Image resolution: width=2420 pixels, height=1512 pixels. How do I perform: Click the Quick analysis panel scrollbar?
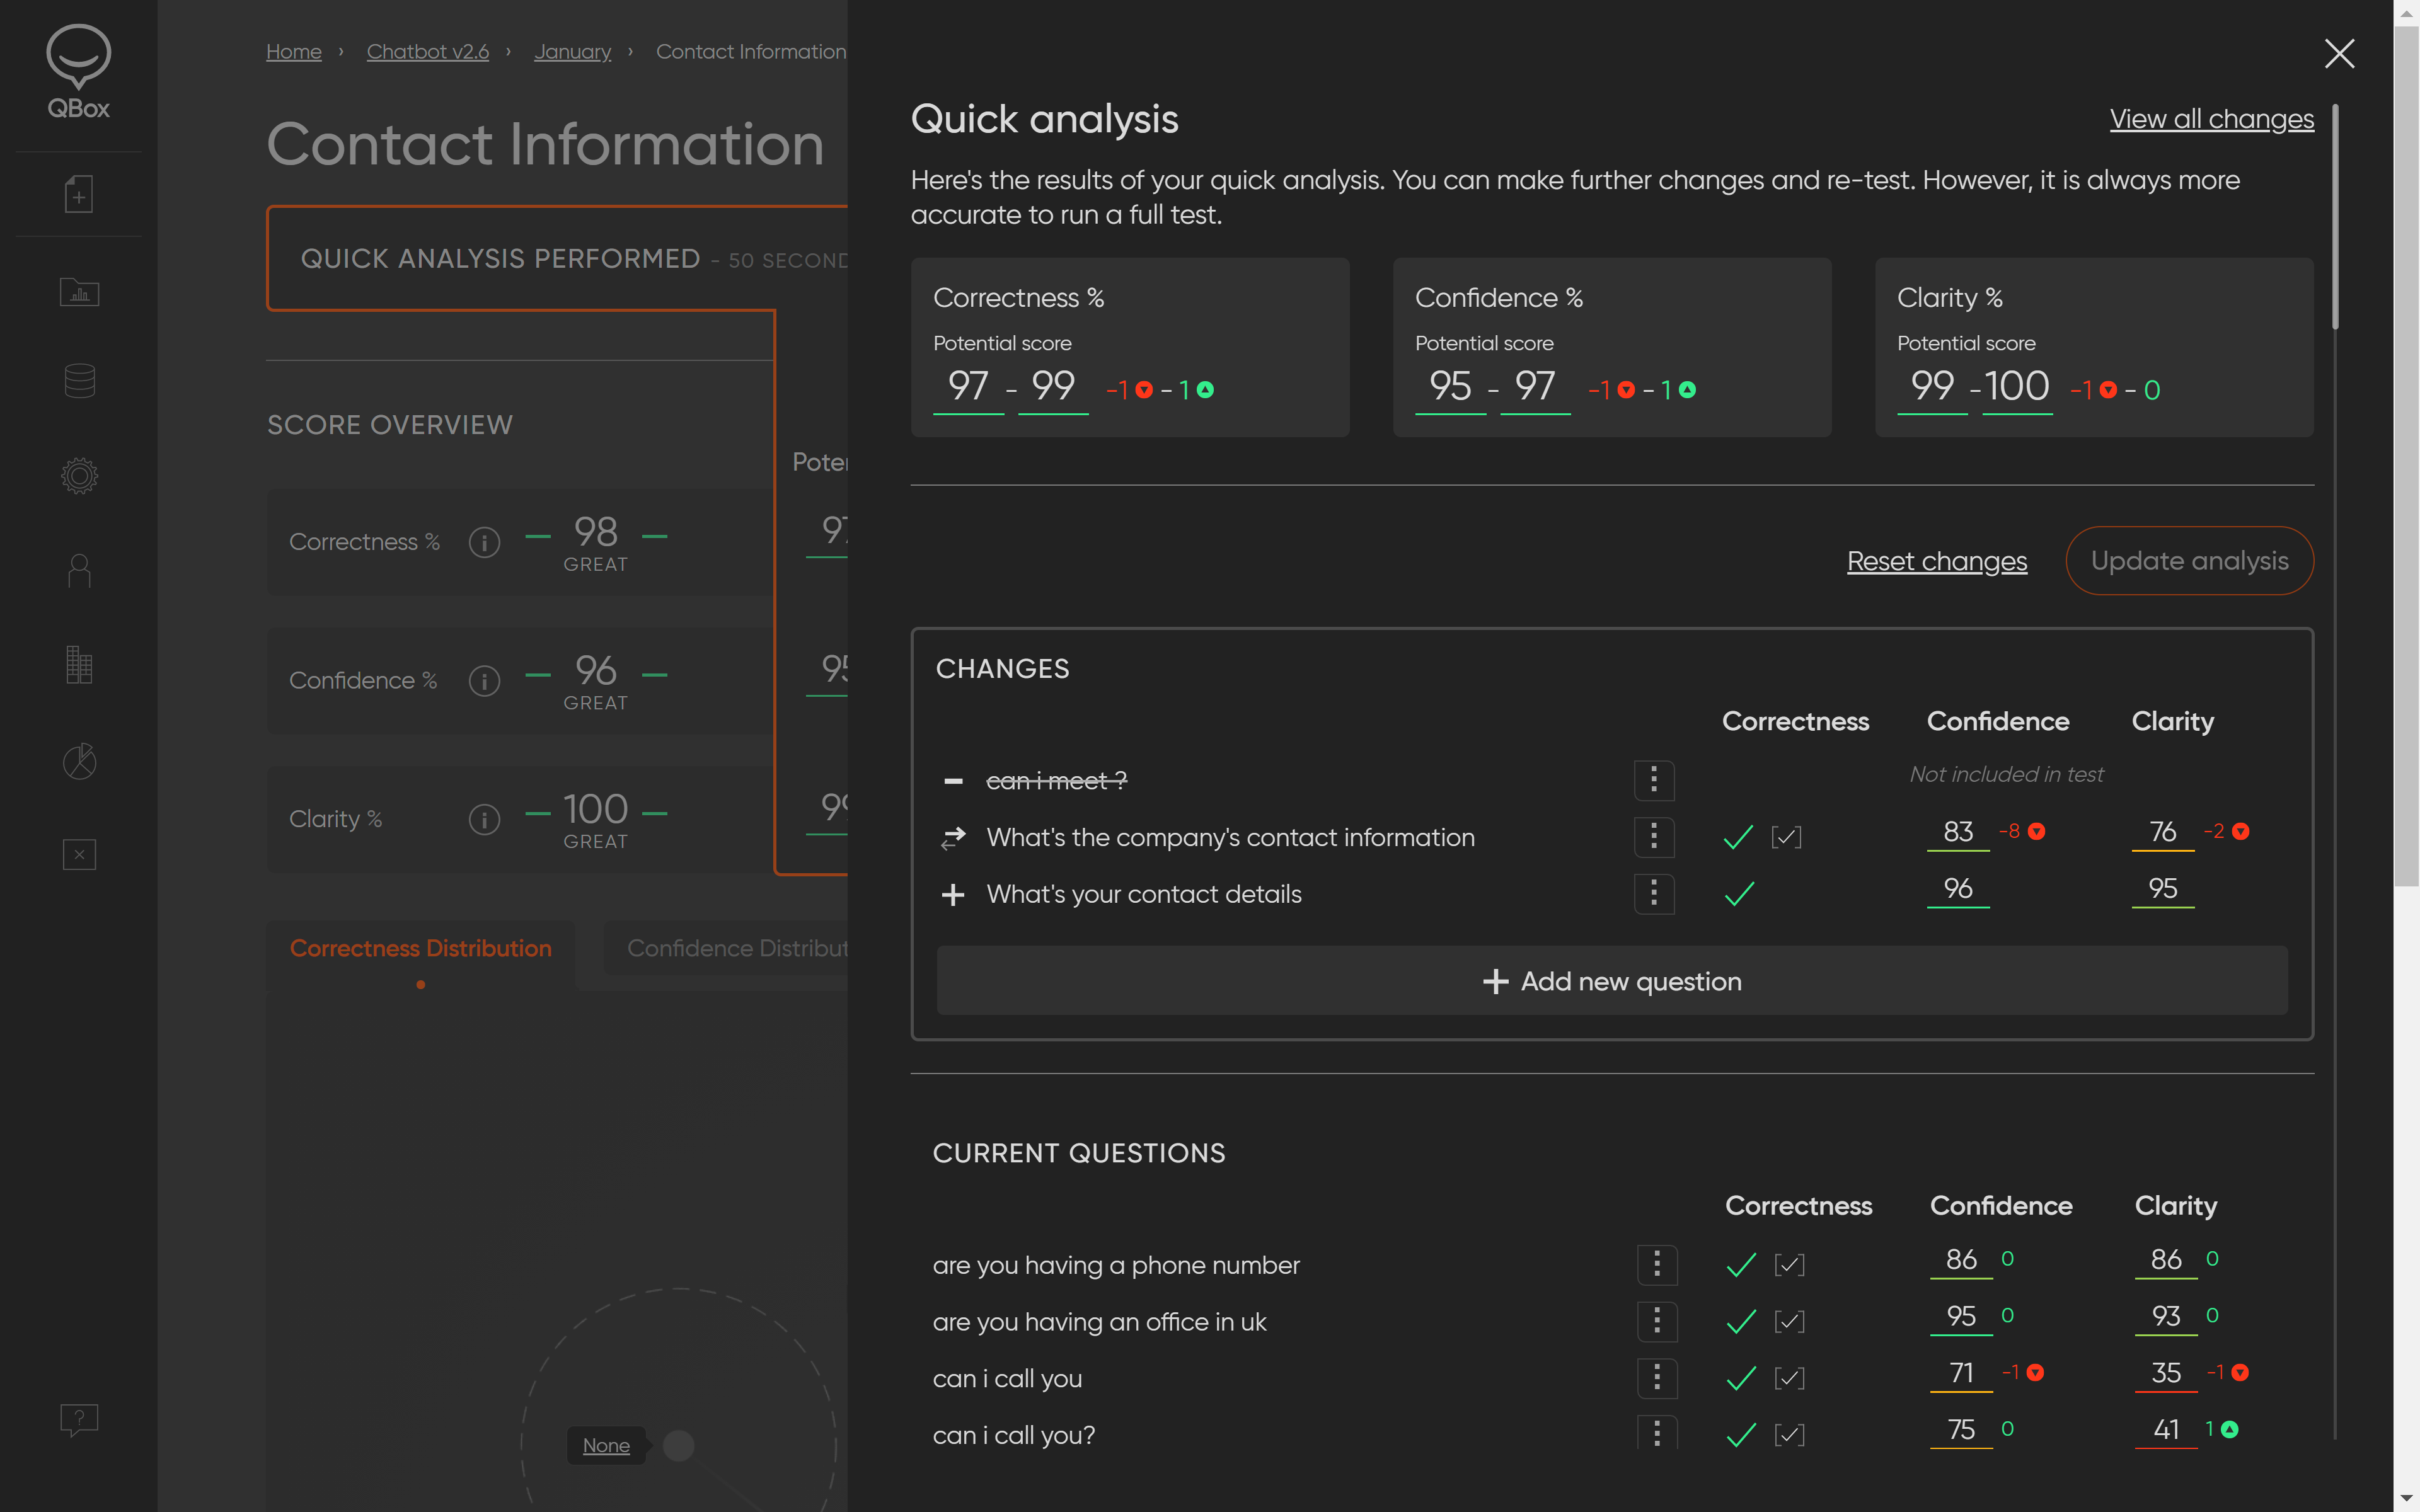(x=2336, y=216)
